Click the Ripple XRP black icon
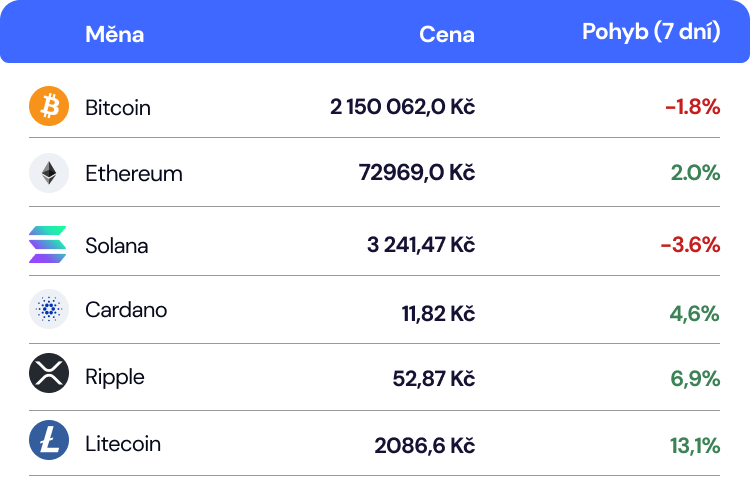The width and height of the screenshot is (750, 500). pyautogui.click(x=48, y=374)
